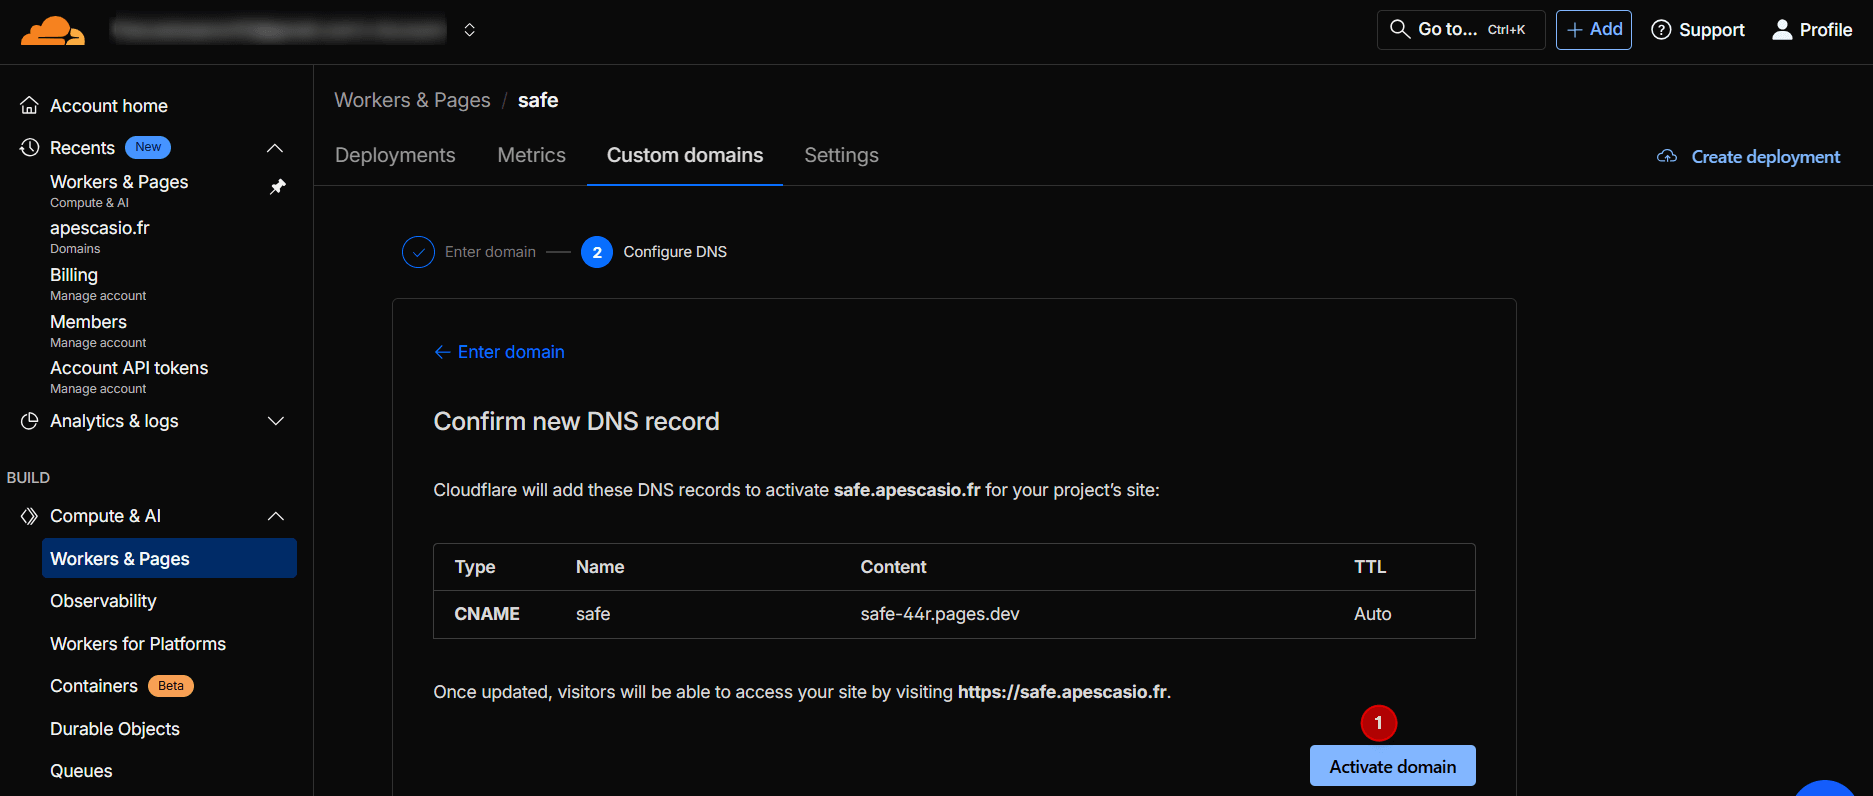The width and height of the screenshot is (1873, 796).
Task: Click the Analytics & logs chart icon
Action: (x=30, y=421)
